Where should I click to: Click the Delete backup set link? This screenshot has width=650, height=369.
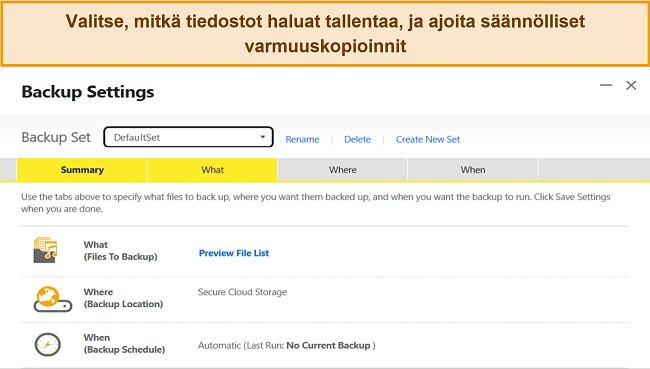click(357, 140)
